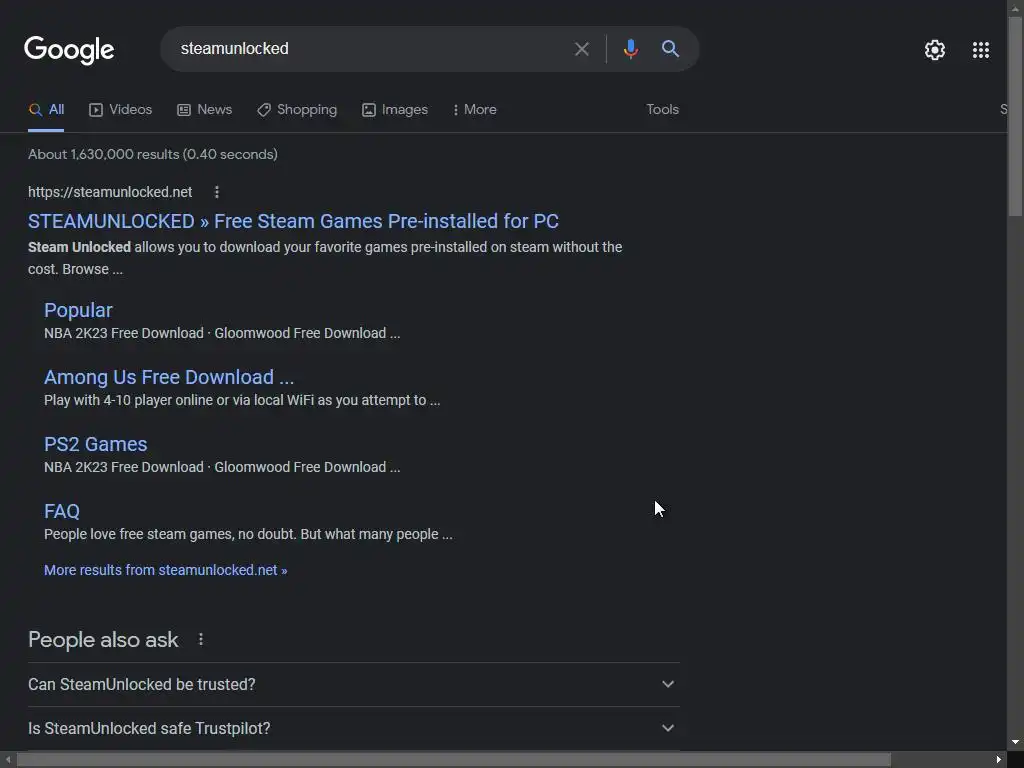Open the Popular sitelink
Image resolution: width=1024 pixels, height=768 pixels.
tap(78, 310)
